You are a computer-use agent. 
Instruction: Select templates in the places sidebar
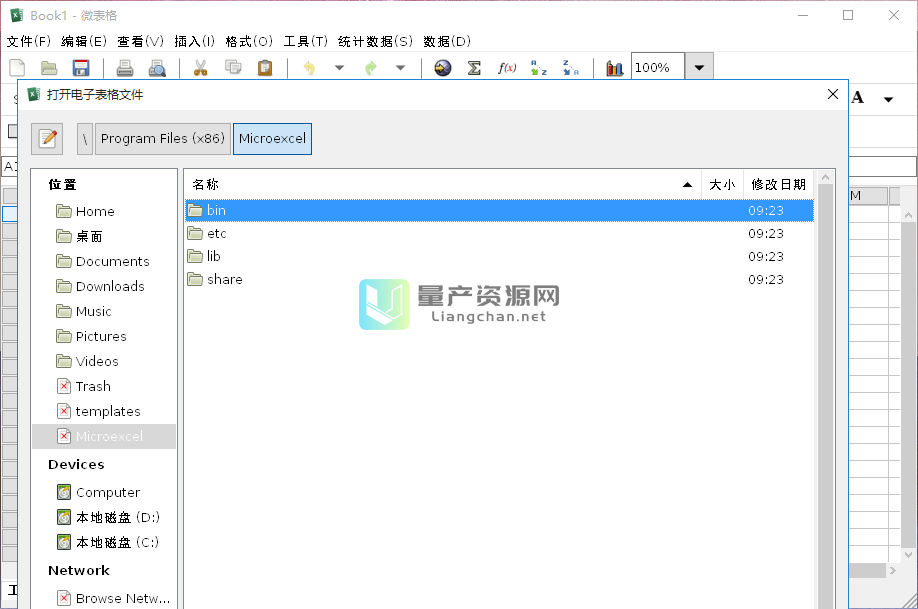104,411
